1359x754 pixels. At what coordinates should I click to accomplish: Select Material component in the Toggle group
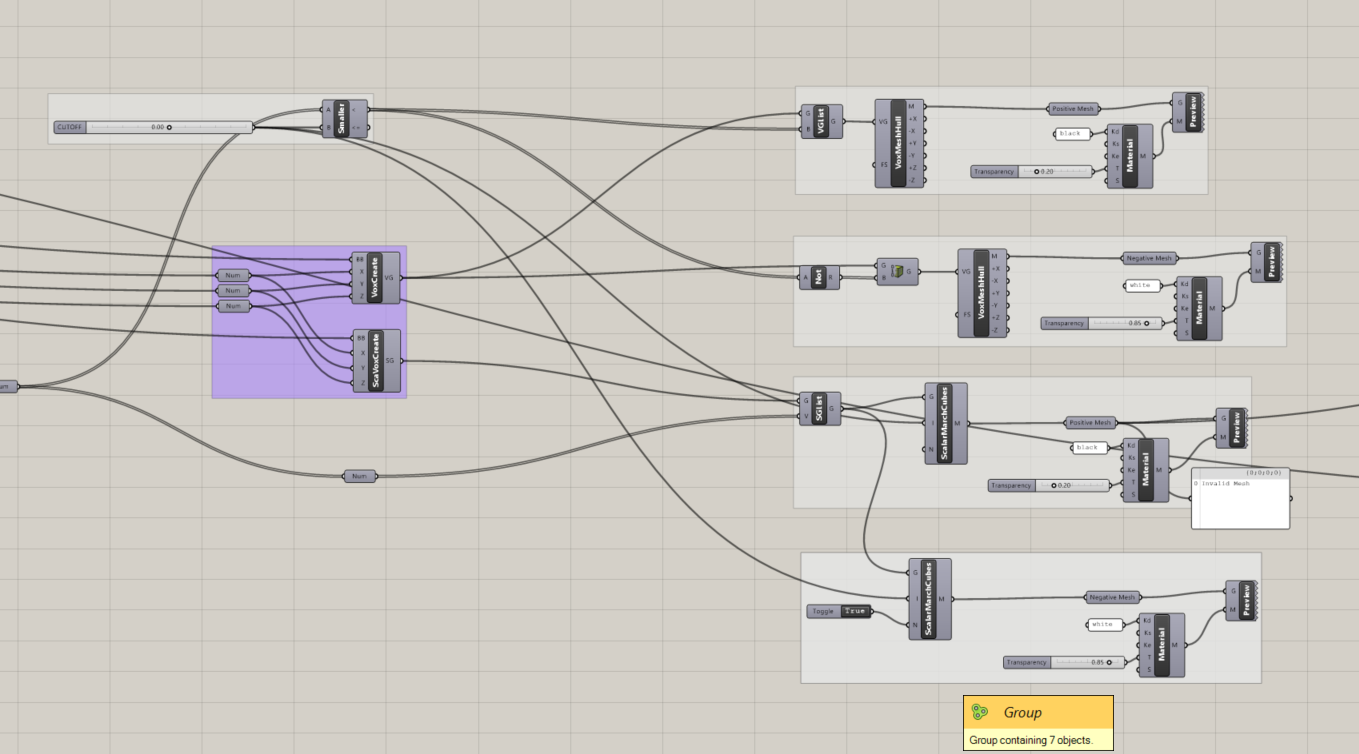pos(1162,645)
